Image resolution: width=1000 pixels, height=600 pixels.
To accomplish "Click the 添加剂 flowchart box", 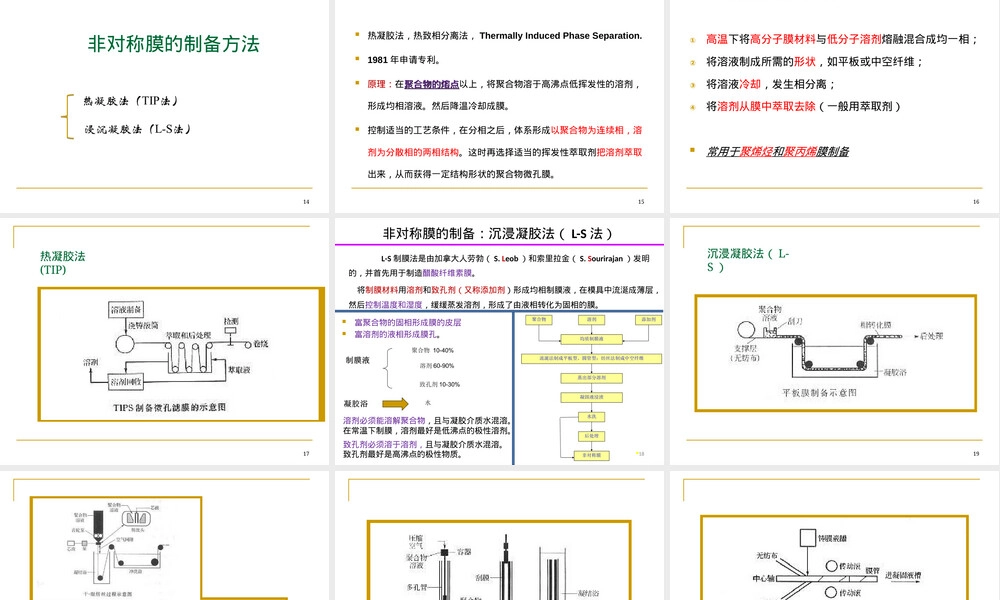I will click(x=648, y=319).
